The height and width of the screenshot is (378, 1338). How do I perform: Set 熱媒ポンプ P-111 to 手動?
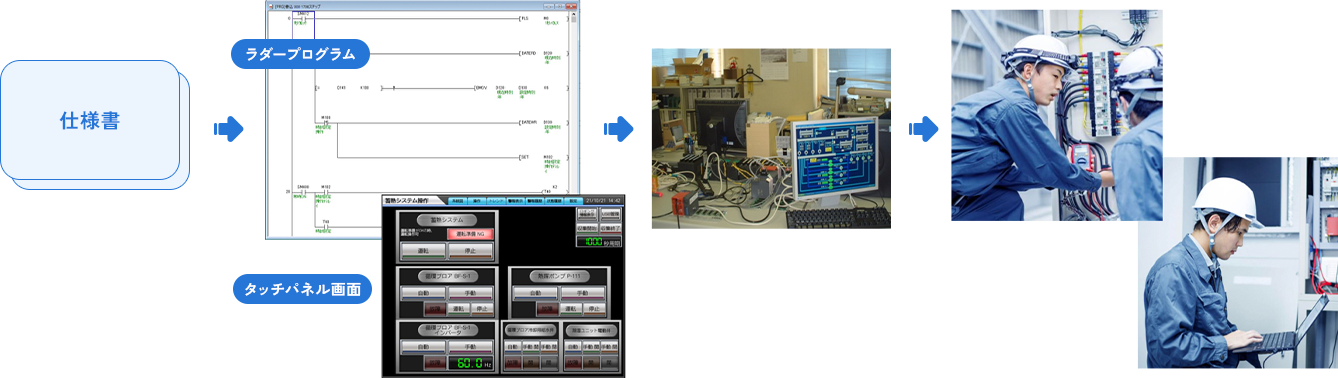(x=583, y=294)
